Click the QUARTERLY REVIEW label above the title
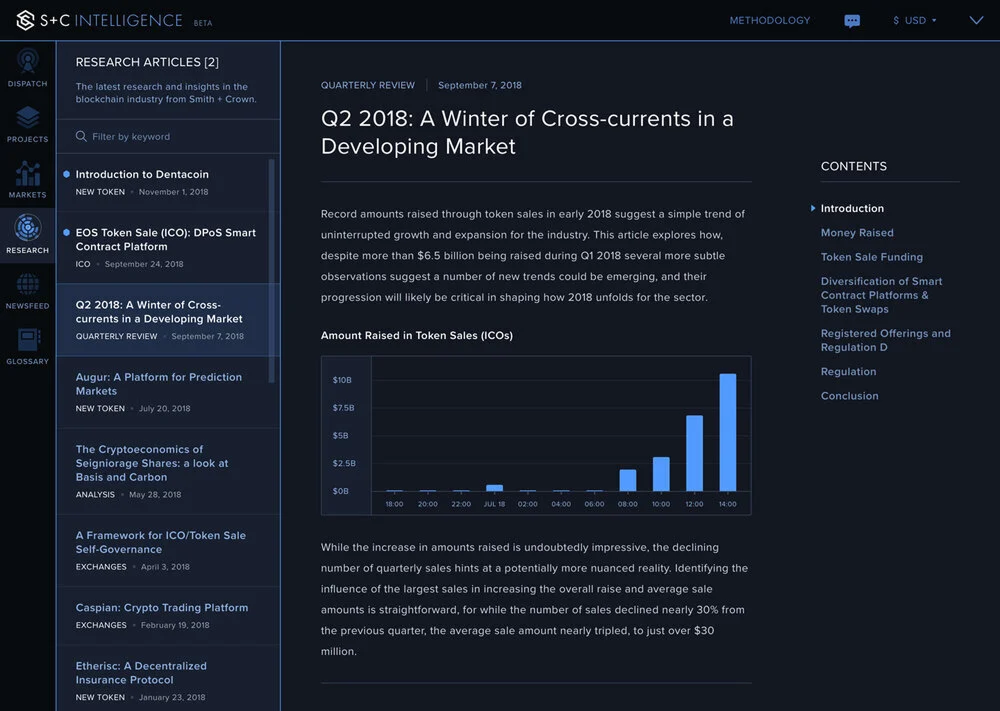 tap(367, 85)
